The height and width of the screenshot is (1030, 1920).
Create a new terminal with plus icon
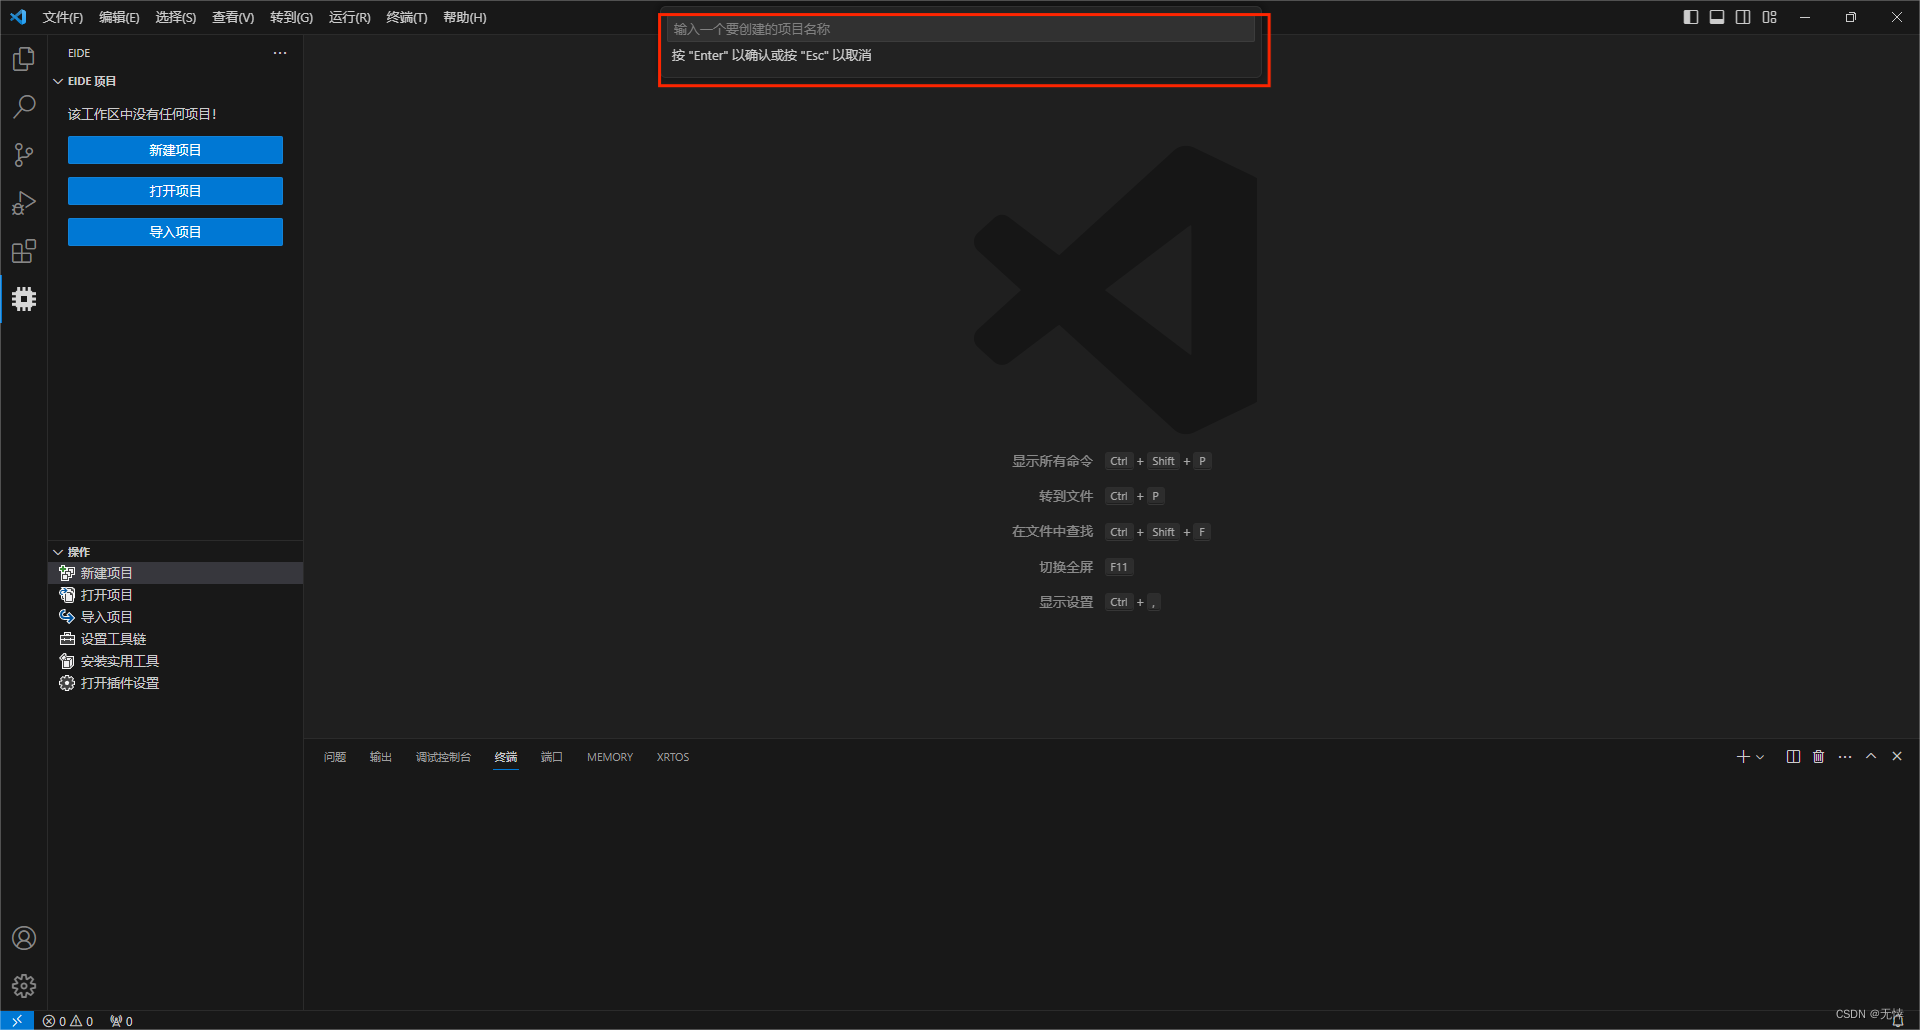point(1743,757)
